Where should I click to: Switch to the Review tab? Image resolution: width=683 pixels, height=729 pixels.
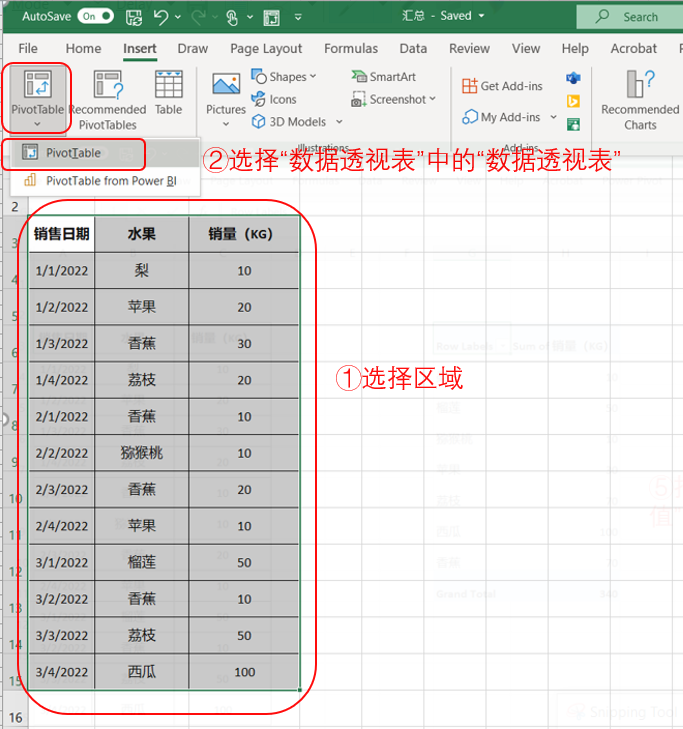[x=469, y=48]
